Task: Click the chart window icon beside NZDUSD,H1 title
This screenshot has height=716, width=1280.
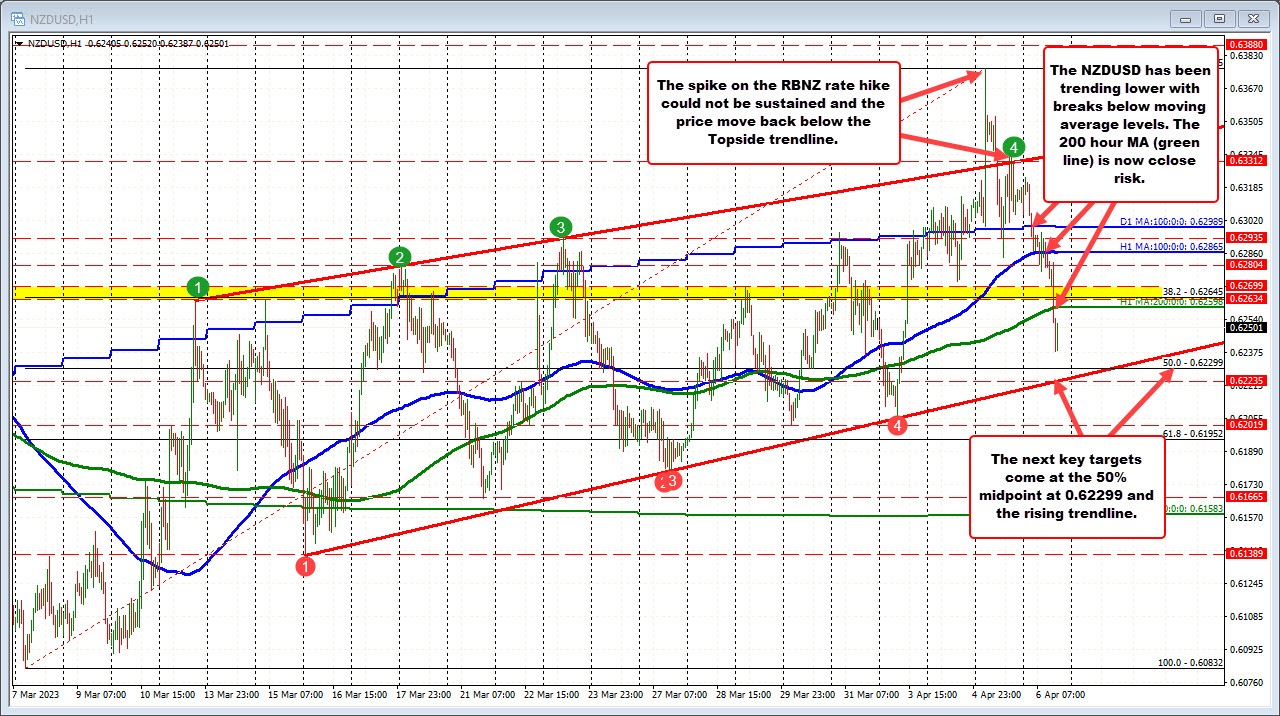Action: [17, 17]
